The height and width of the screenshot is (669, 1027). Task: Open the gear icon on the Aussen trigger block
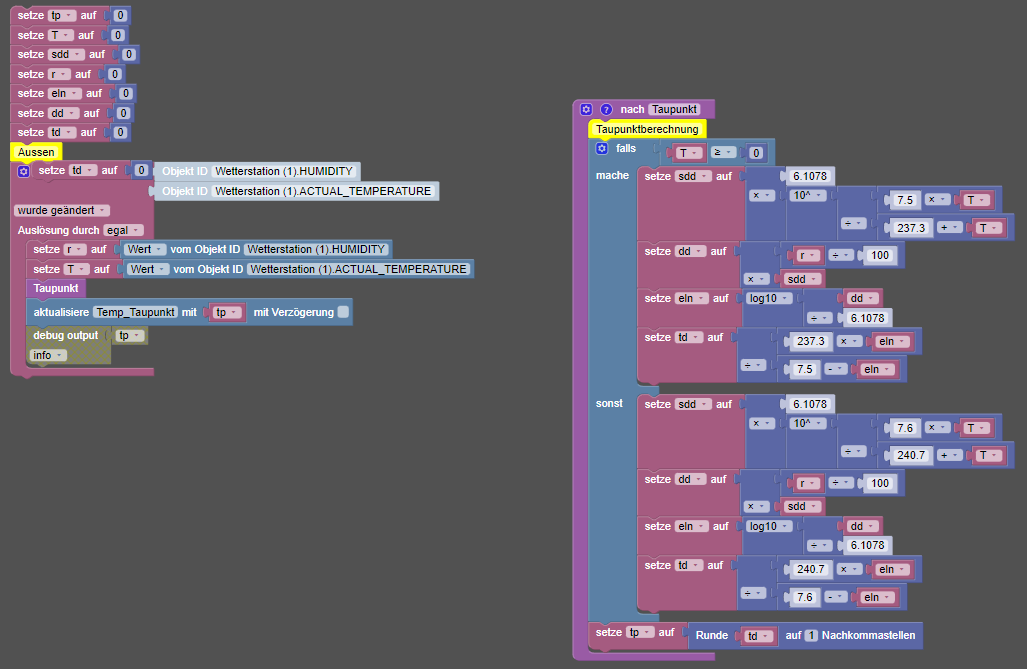(x=24, y=171)
